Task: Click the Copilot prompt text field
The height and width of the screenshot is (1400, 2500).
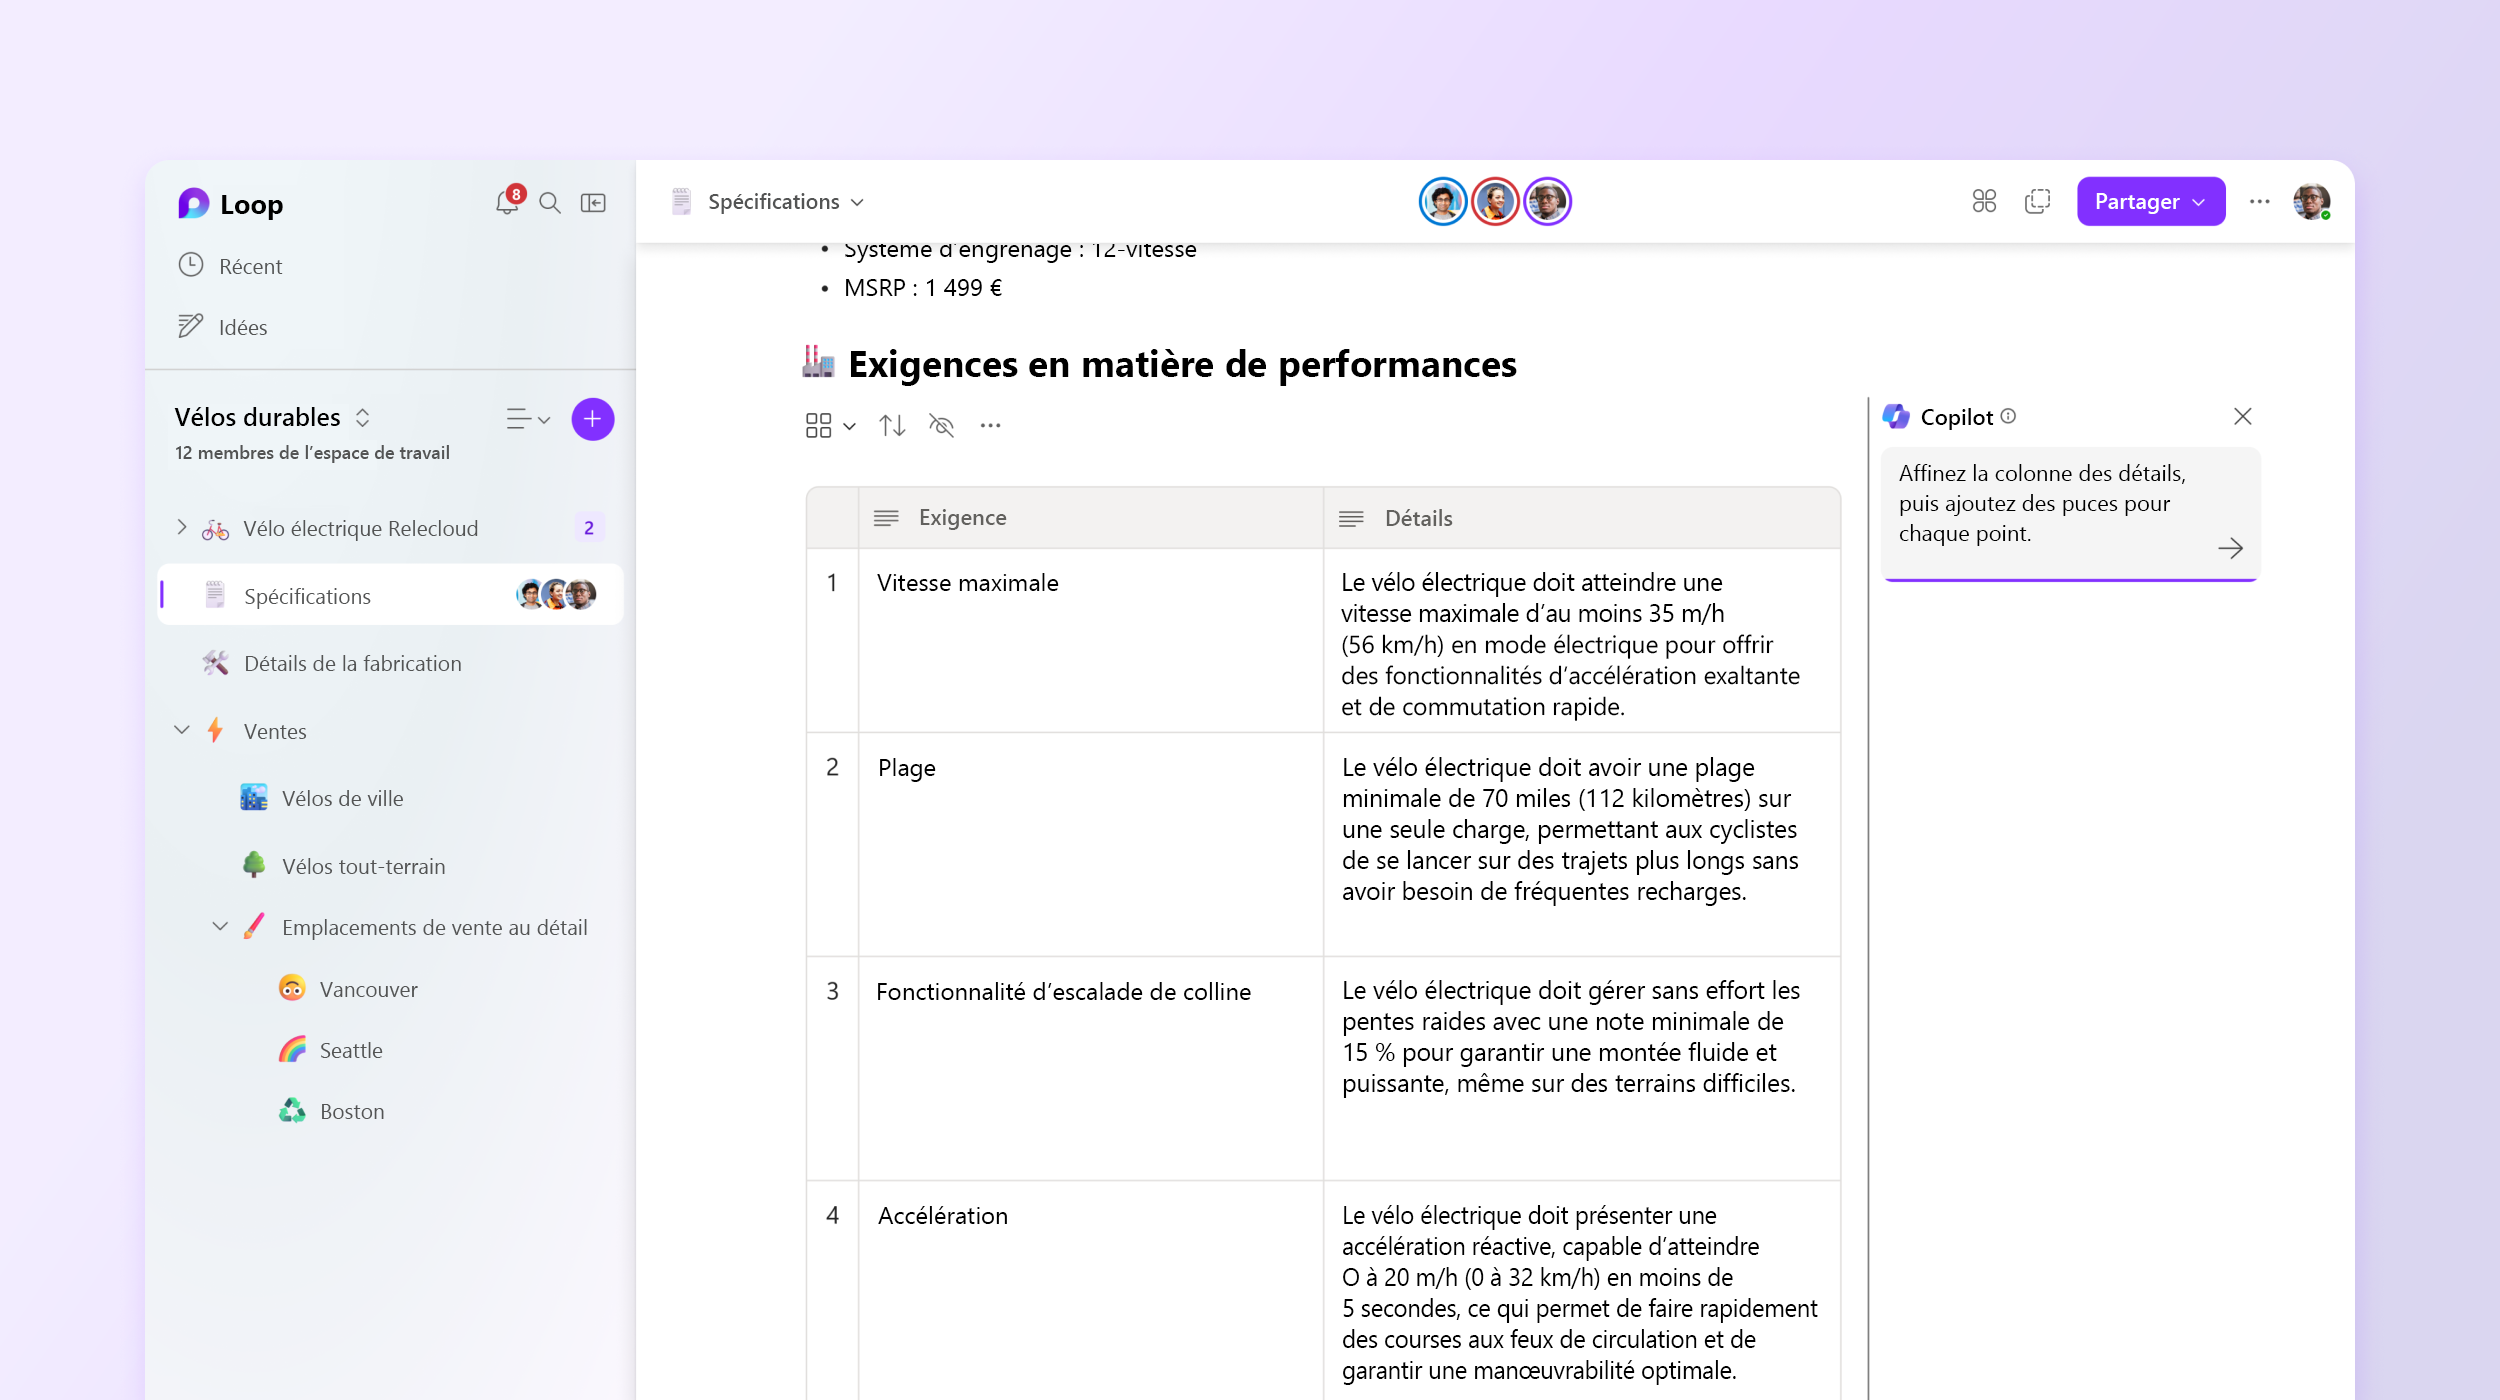Action: [x=2070, y=512]
